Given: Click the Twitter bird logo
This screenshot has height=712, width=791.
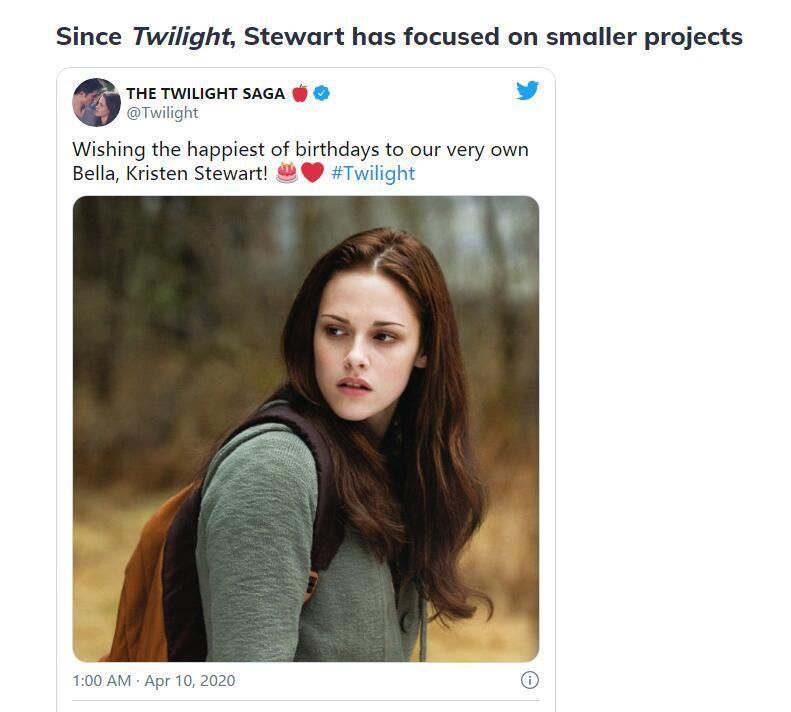Looking at the screenshot, I should point(527,91).
